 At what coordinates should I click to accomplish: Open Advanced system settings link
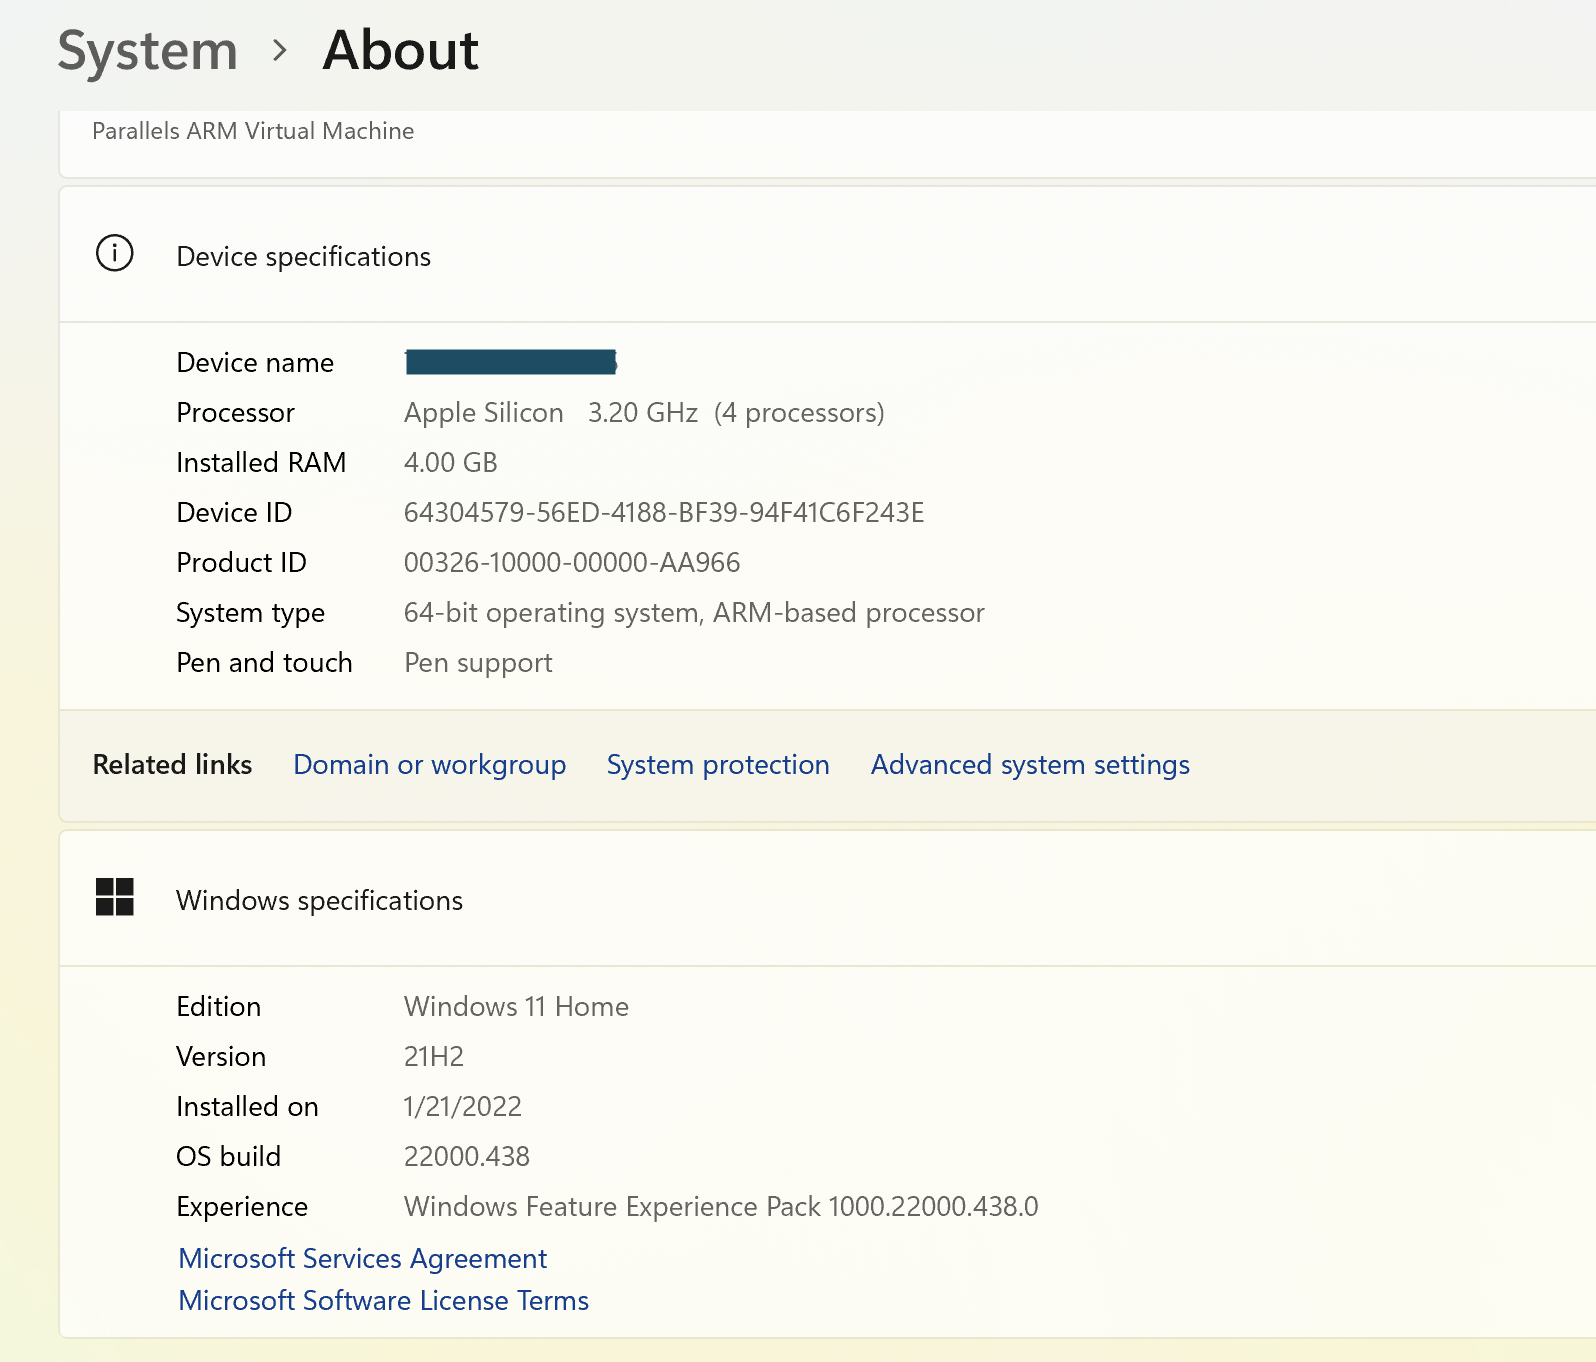point(1030,765)
